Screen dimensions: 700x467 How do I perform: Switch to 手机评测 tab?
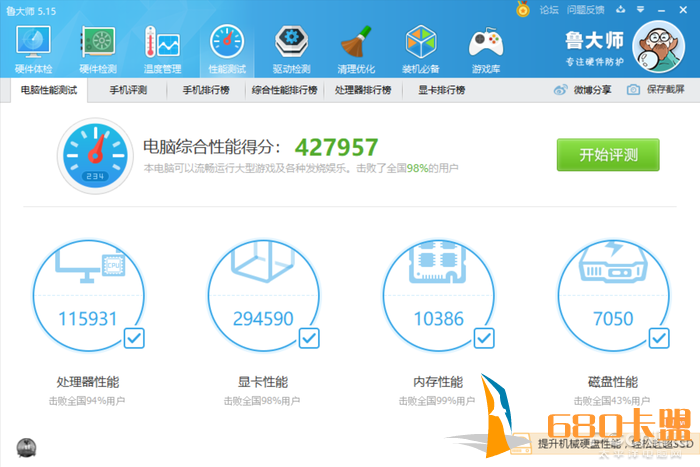[x=128, y=90]
